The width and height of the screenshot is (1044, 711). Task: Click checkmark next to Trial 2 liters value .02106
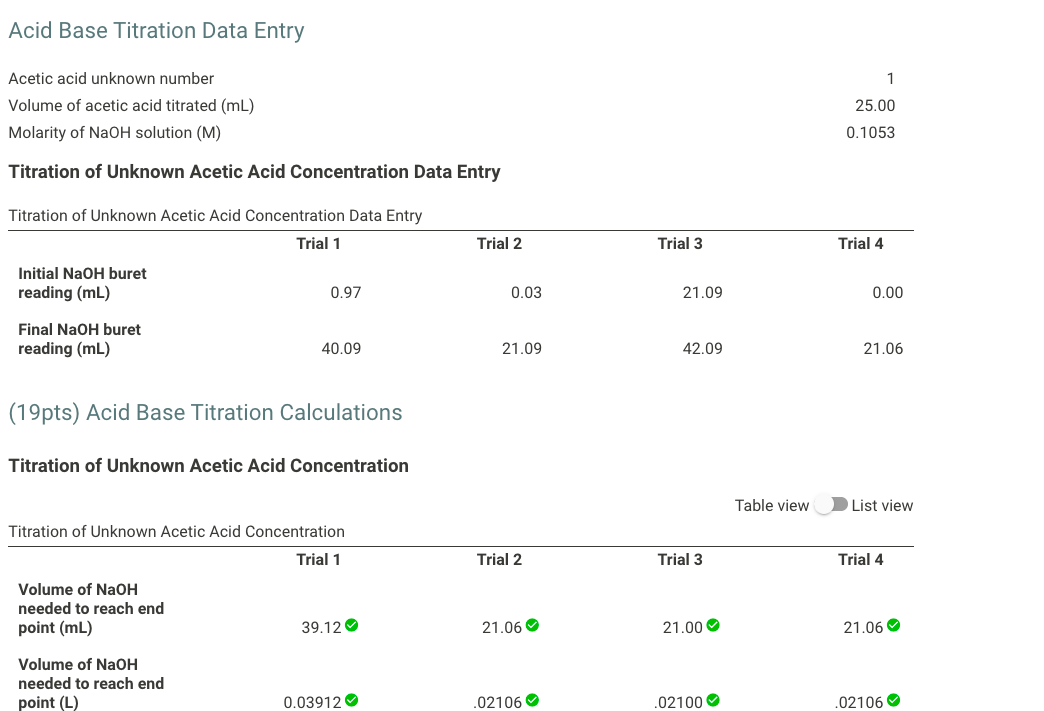532,701
